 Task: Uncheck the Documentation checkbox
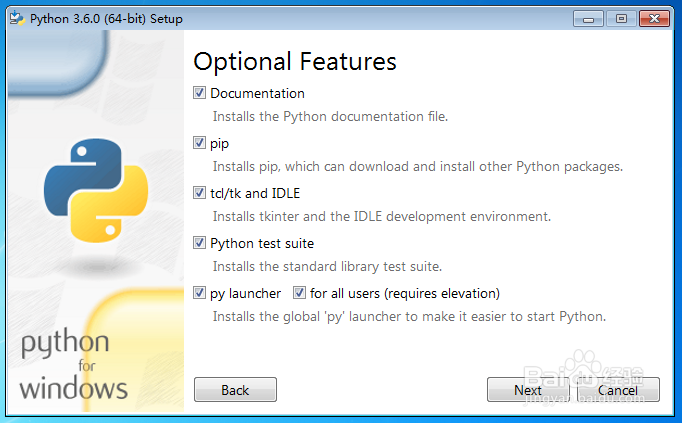click(200, 93)
